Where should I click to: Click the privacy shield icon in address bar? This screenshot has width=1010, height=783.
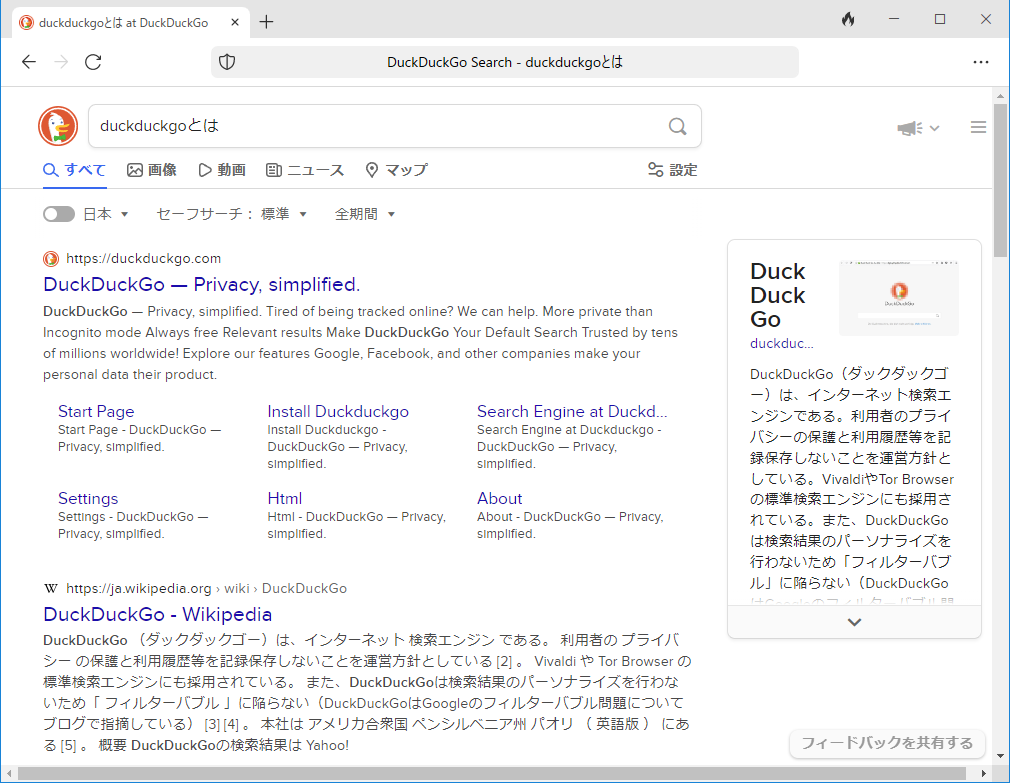[227, 62]
